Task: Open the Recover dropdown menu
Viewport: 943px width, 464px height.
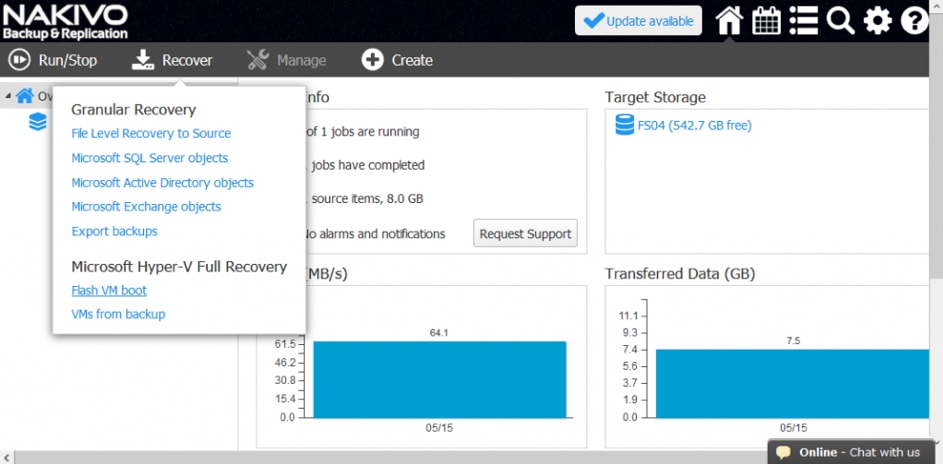Action: 172,60
